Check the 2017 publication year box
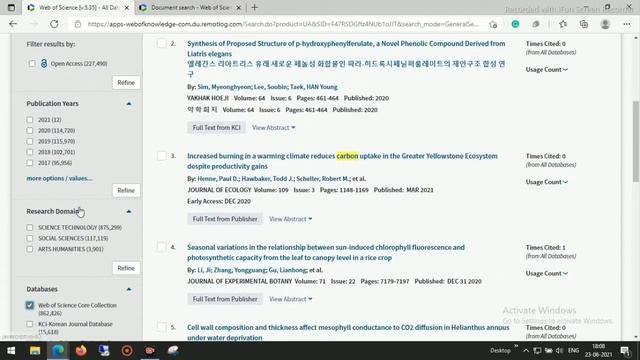This screenshot has width=640, height=360. click(30, 162)
